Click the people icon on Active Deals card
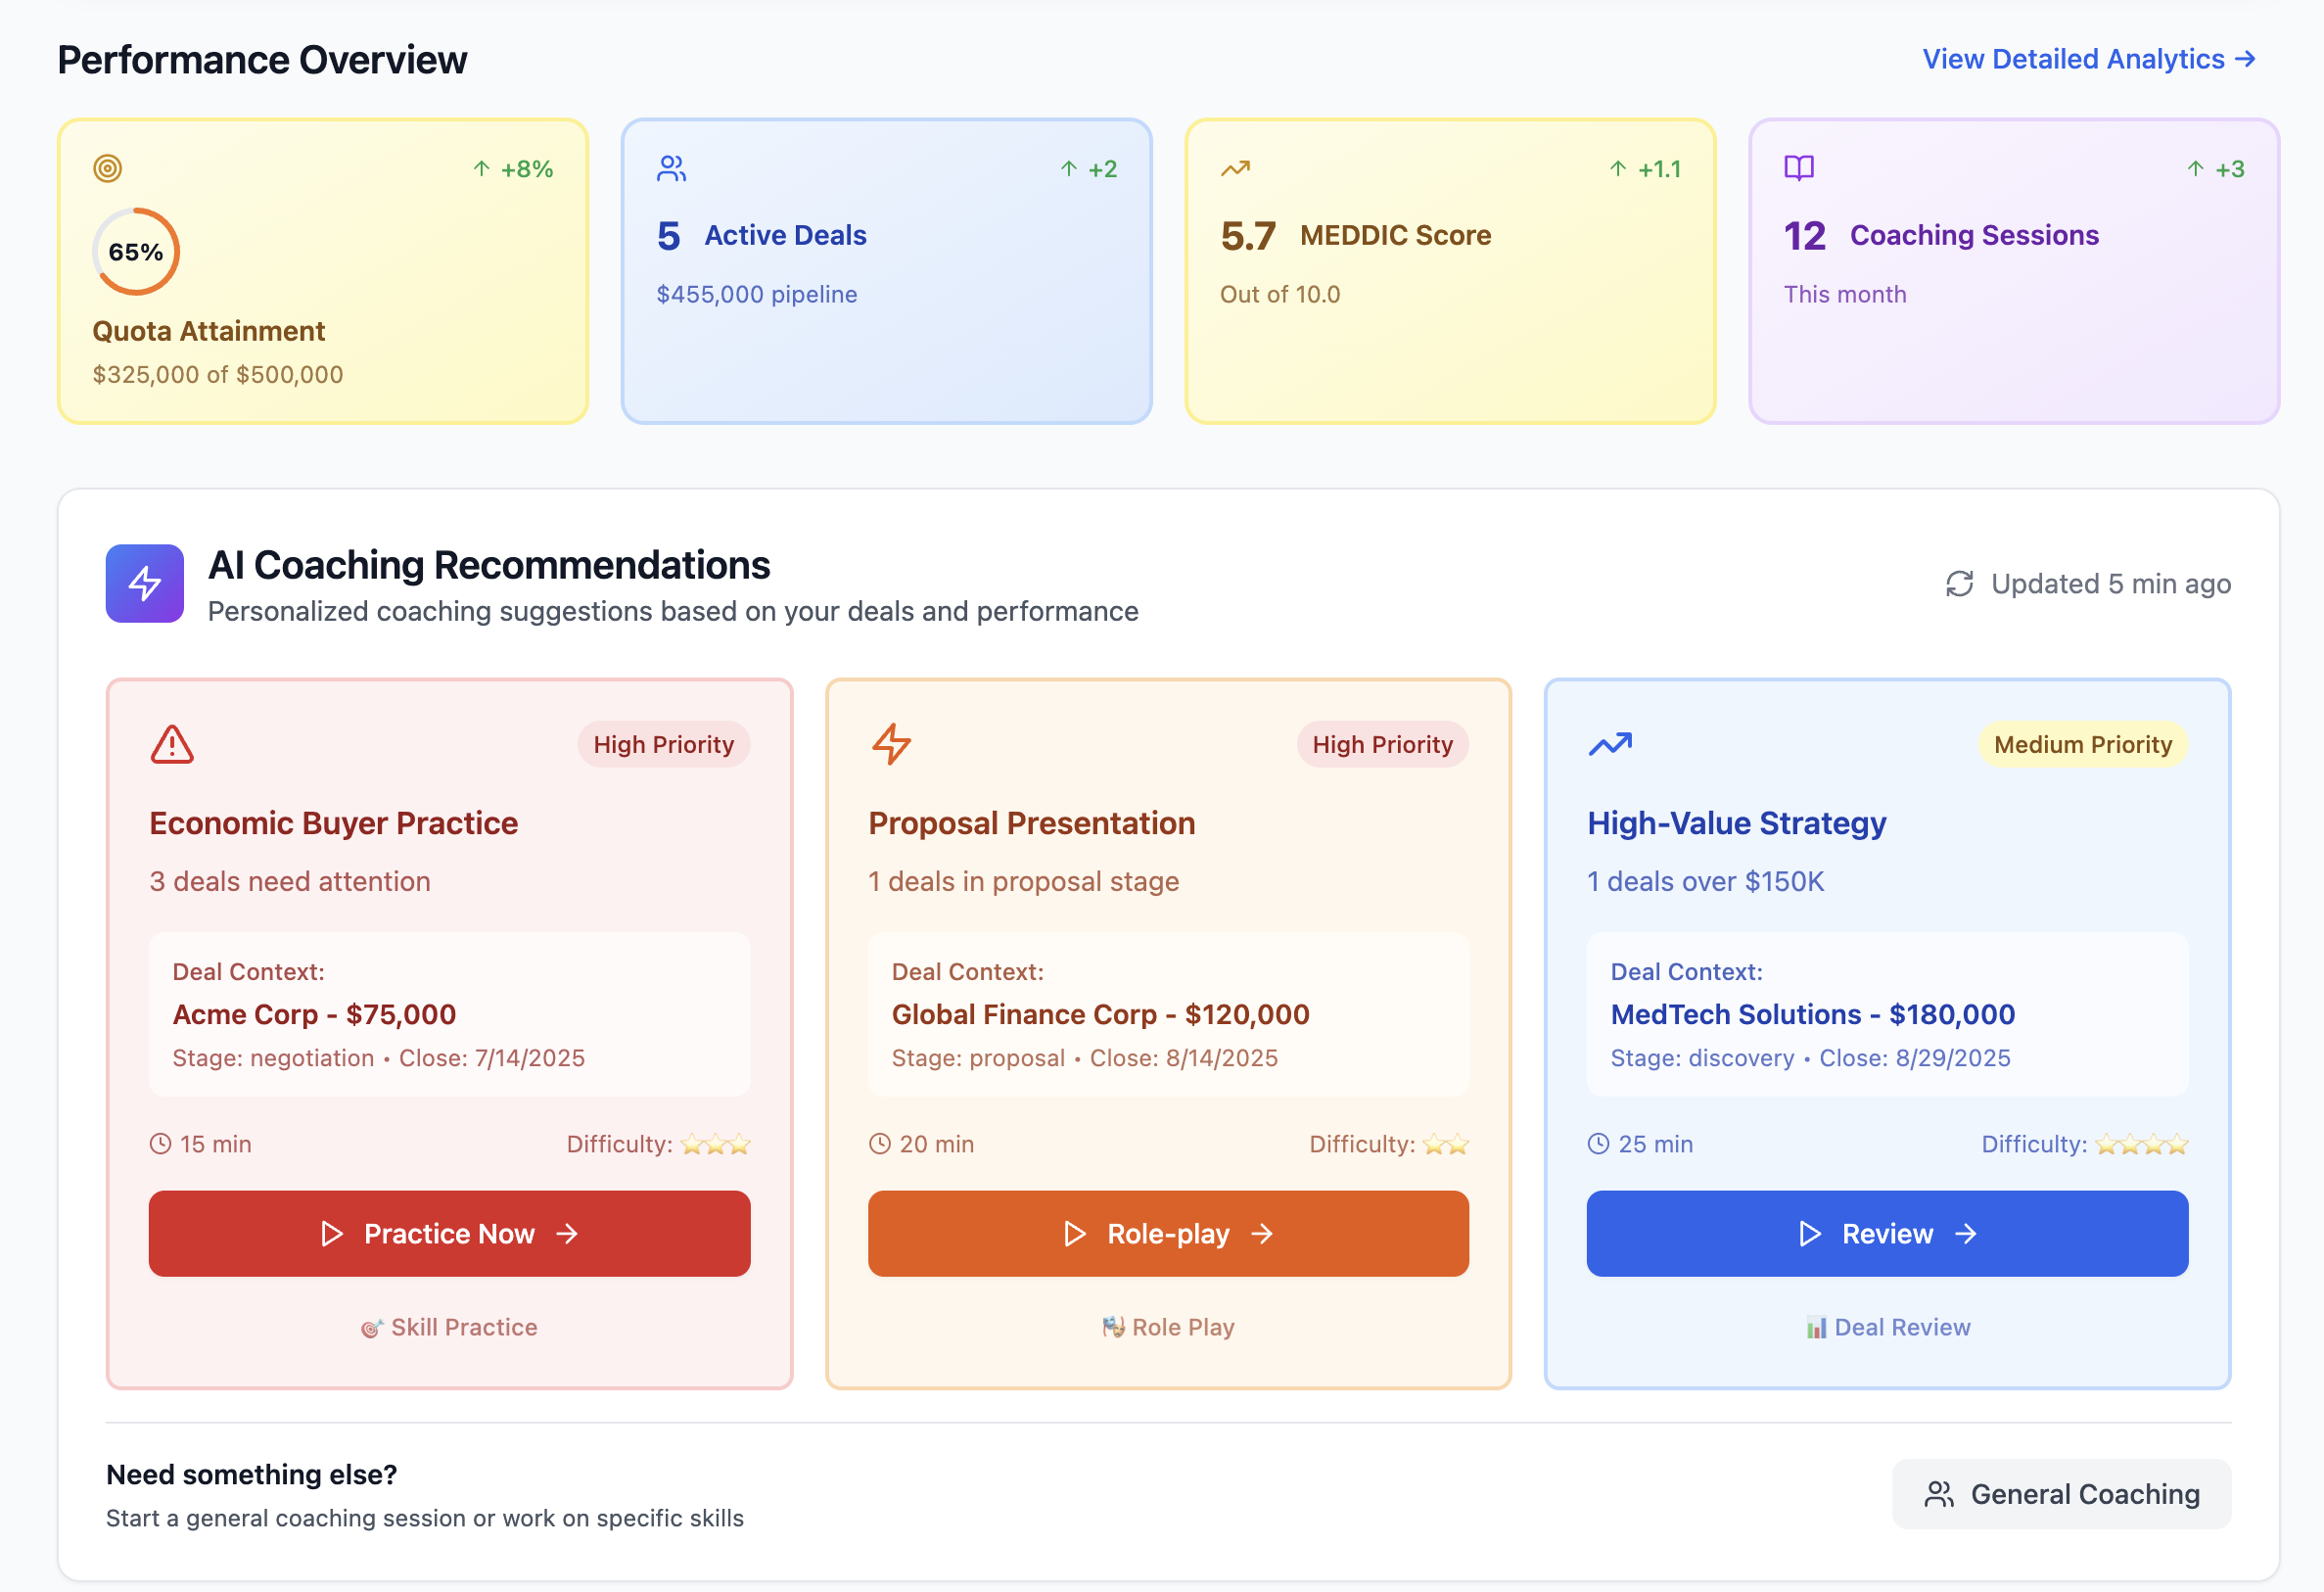Viewport: 2324px width, 1592px height. click(x=671, y=168)
